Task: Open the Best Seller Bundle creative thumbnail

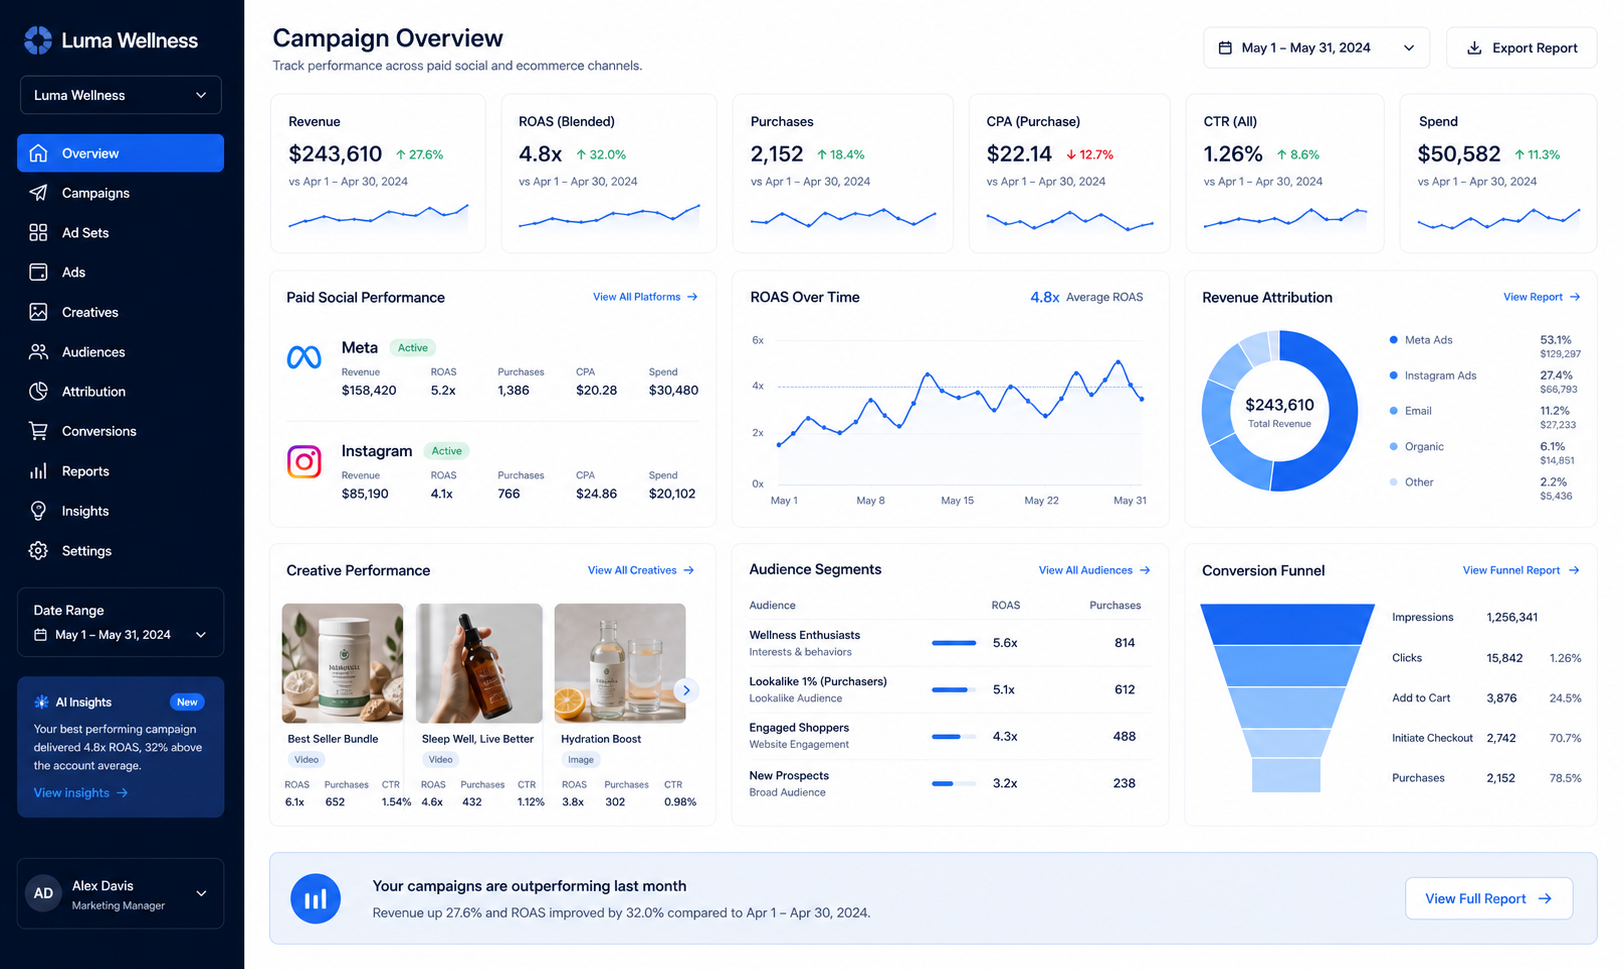Action: [x=342, y=663]
